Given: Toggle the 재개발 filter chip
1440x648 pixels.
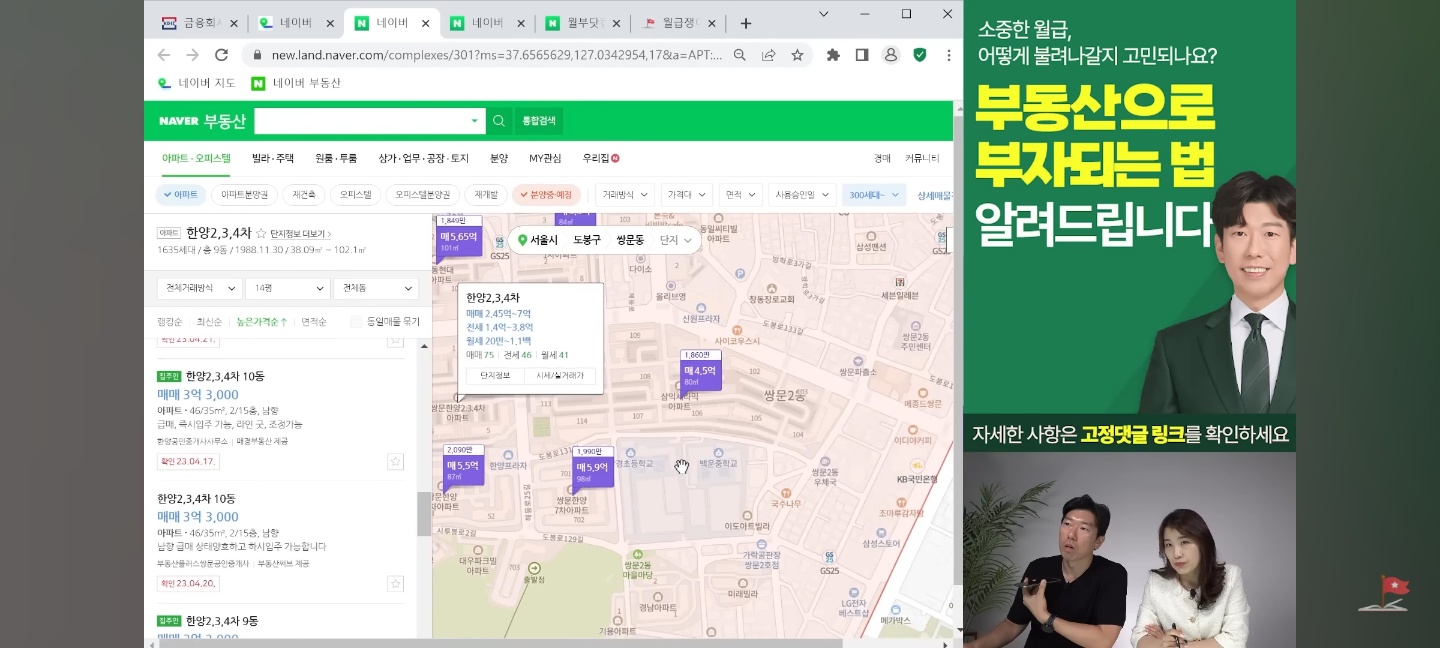Looking at the screenshot, I should (486, 195).
